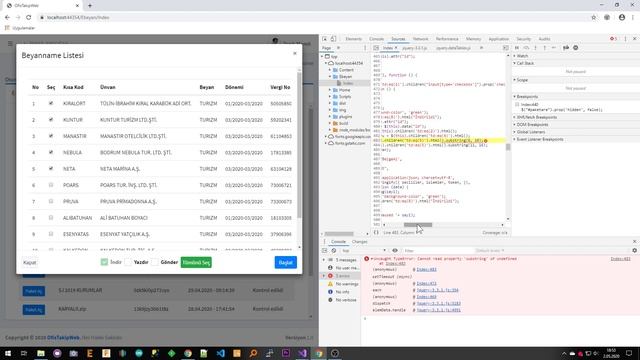Collapse the Ebeyan folder in sources tree
The width and height of the screenshot is (640, 360).
point(330,76)
